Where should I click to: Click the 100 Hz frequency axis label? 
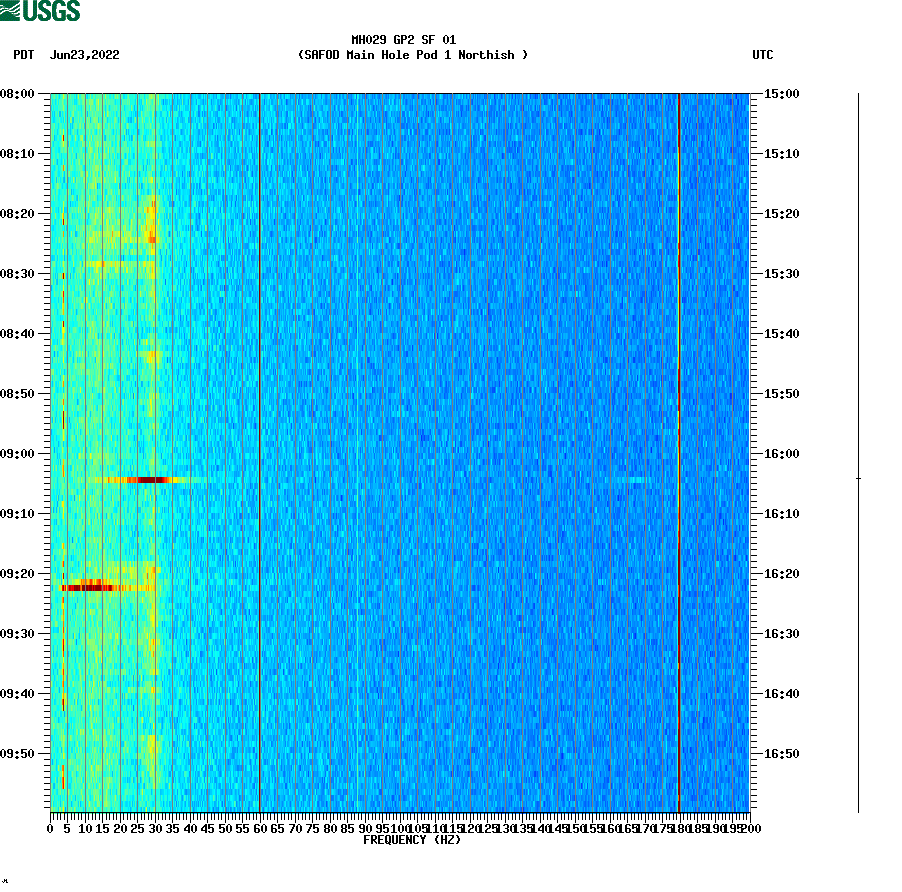tap(398, 828)
